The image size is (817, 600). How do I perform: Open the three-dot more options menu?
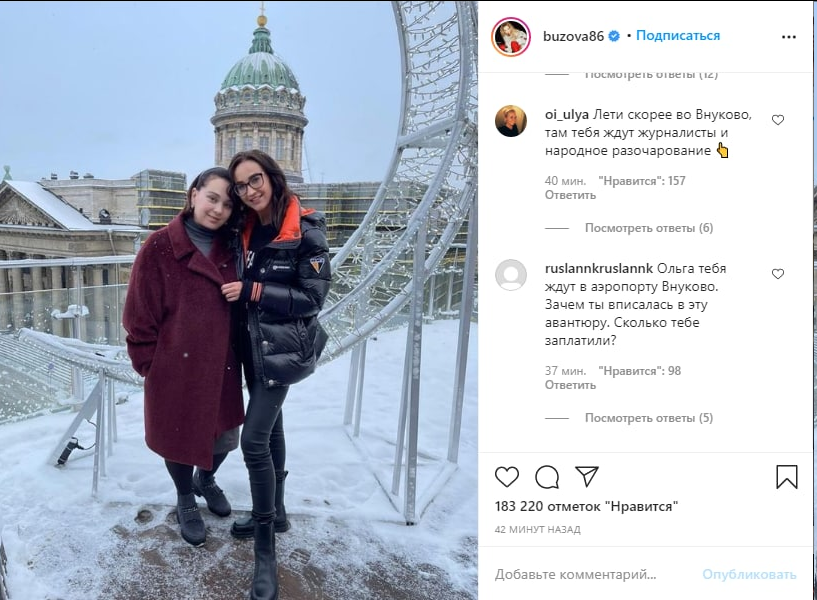[x=789, y=37]
